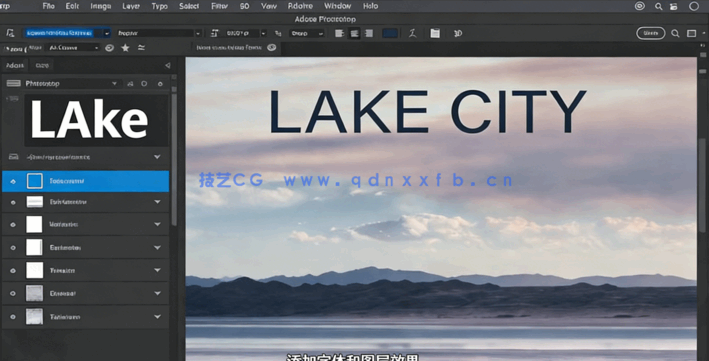Align text right

point(369,33)
